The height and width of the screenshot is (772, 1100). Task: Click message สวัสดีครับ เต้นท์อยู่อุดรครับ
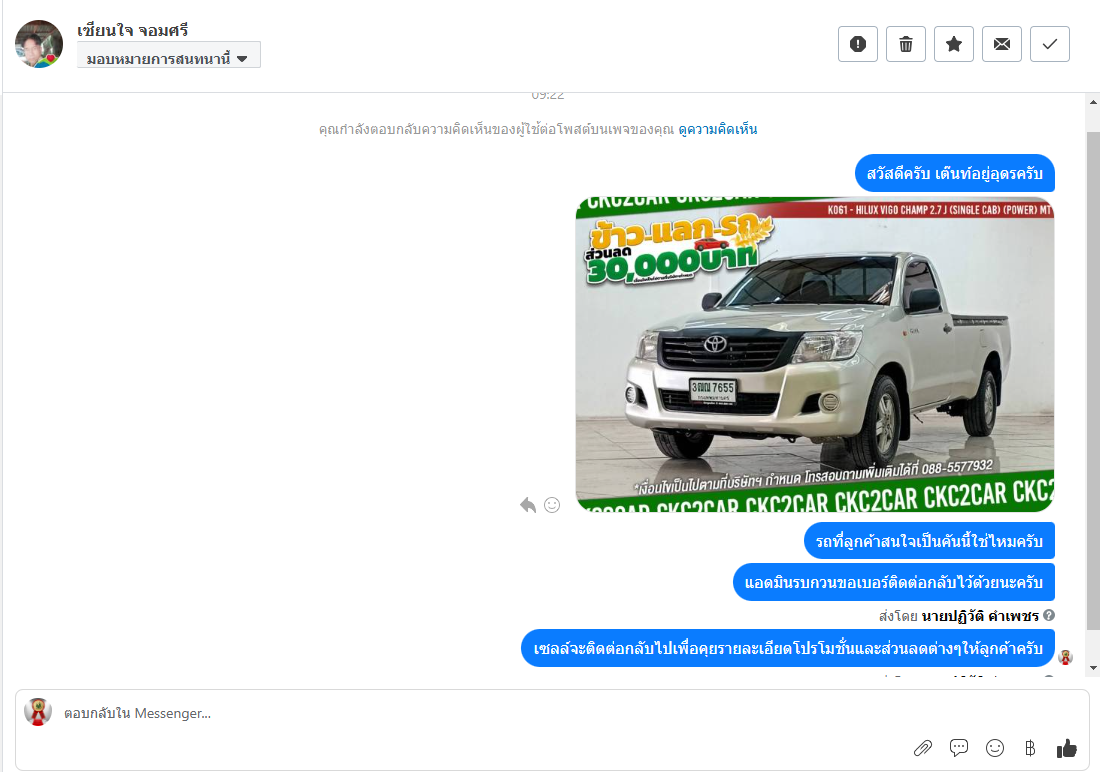pyautogui.click(x=955, y=173)
